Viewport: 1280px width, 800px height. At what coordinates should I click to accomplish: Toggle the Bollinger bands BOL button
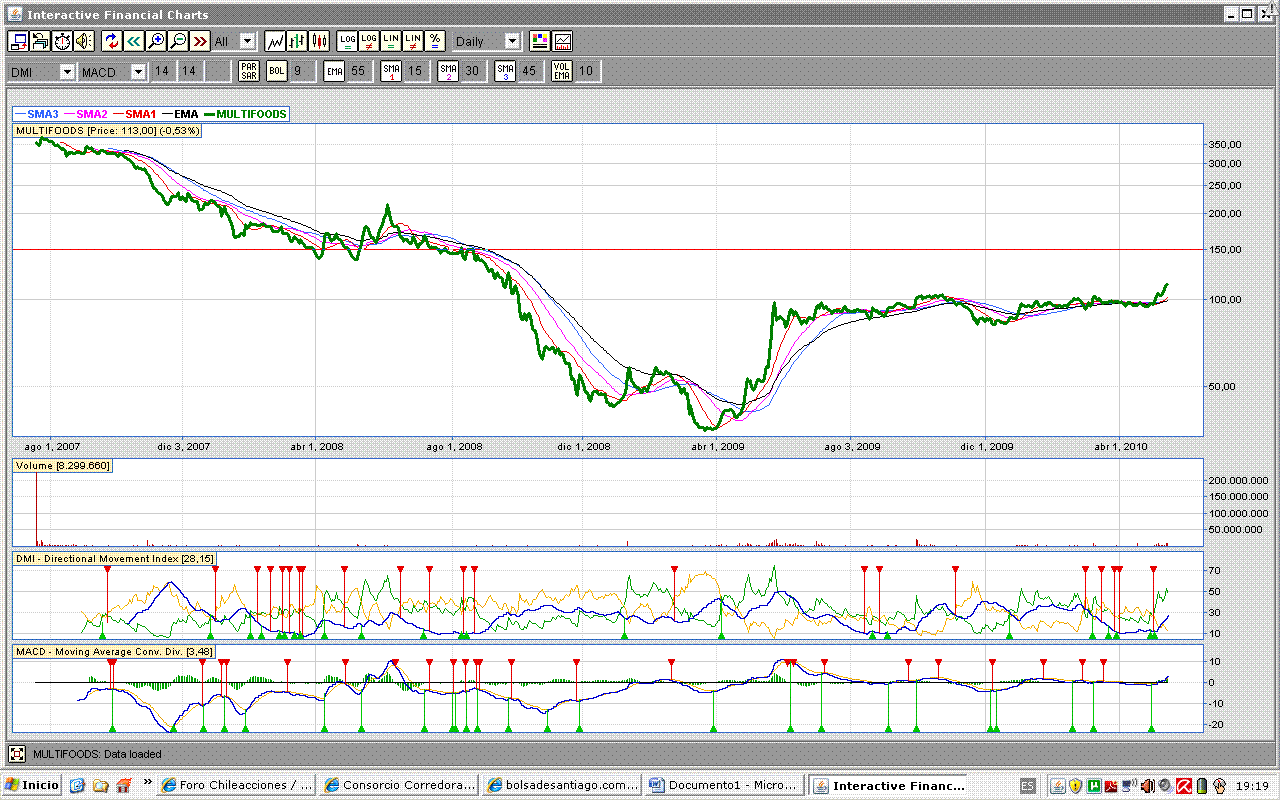276,71
